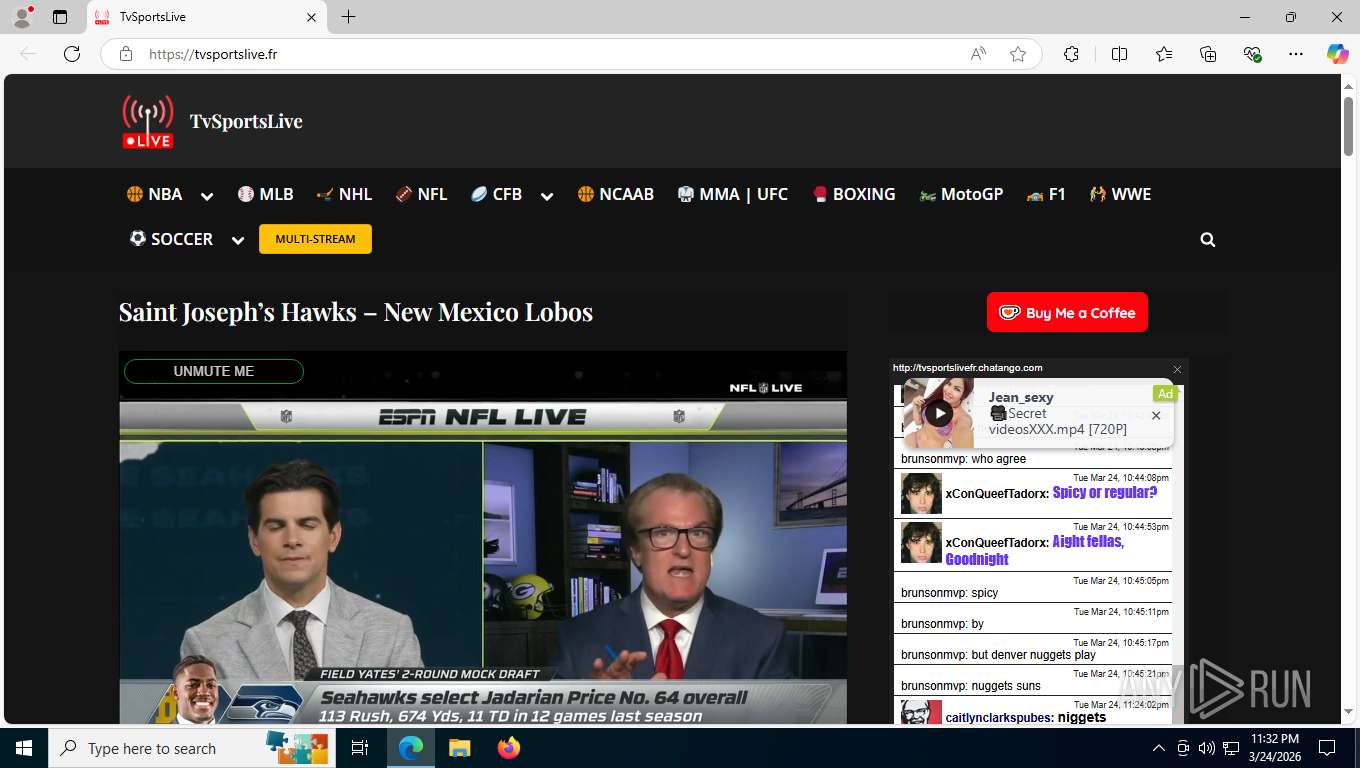Image resolution: width=1360 pixels, height=768 pixels.
Task: Launch File Explorer from taskbar
Action: 459,748
